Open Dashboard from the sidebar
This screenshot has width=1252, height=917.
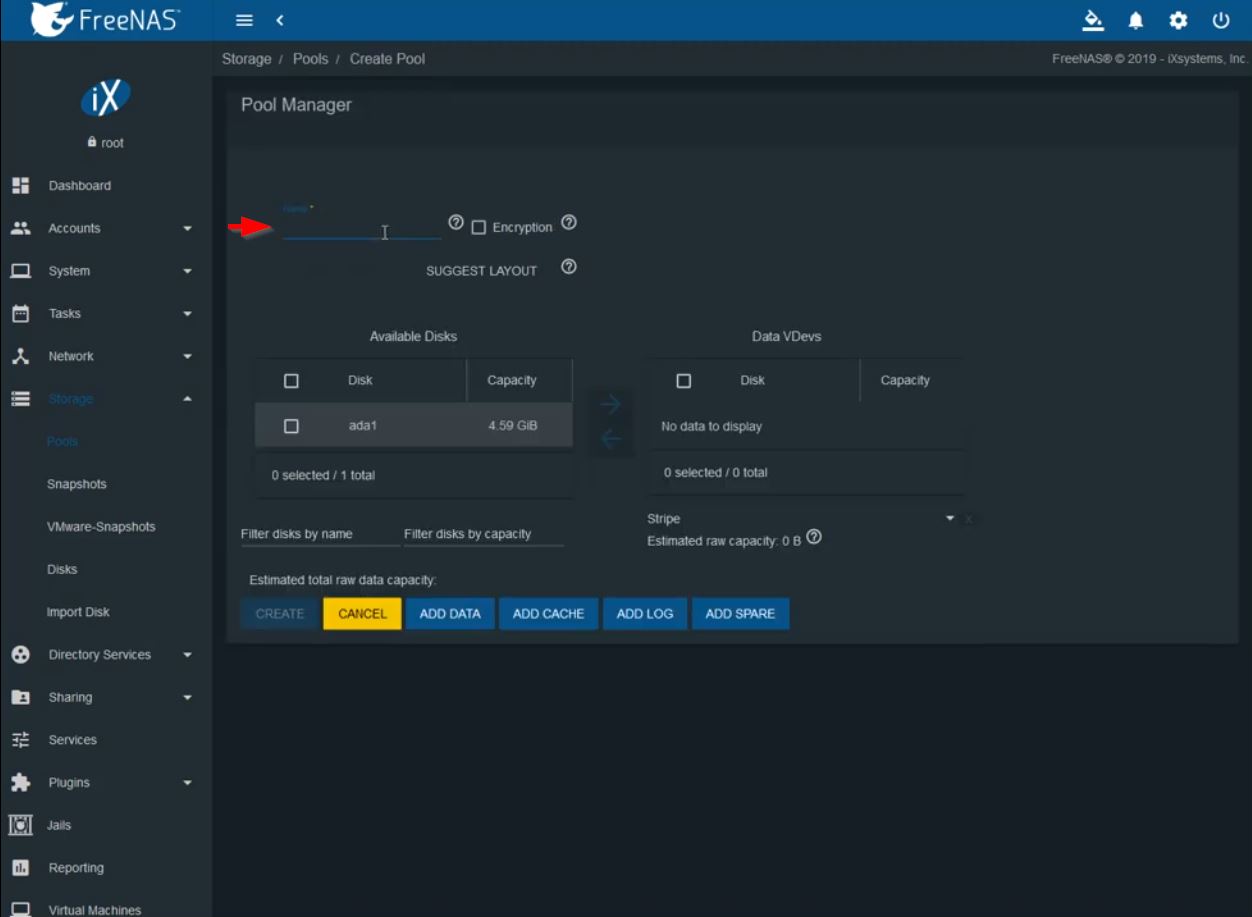coord(80,186)
